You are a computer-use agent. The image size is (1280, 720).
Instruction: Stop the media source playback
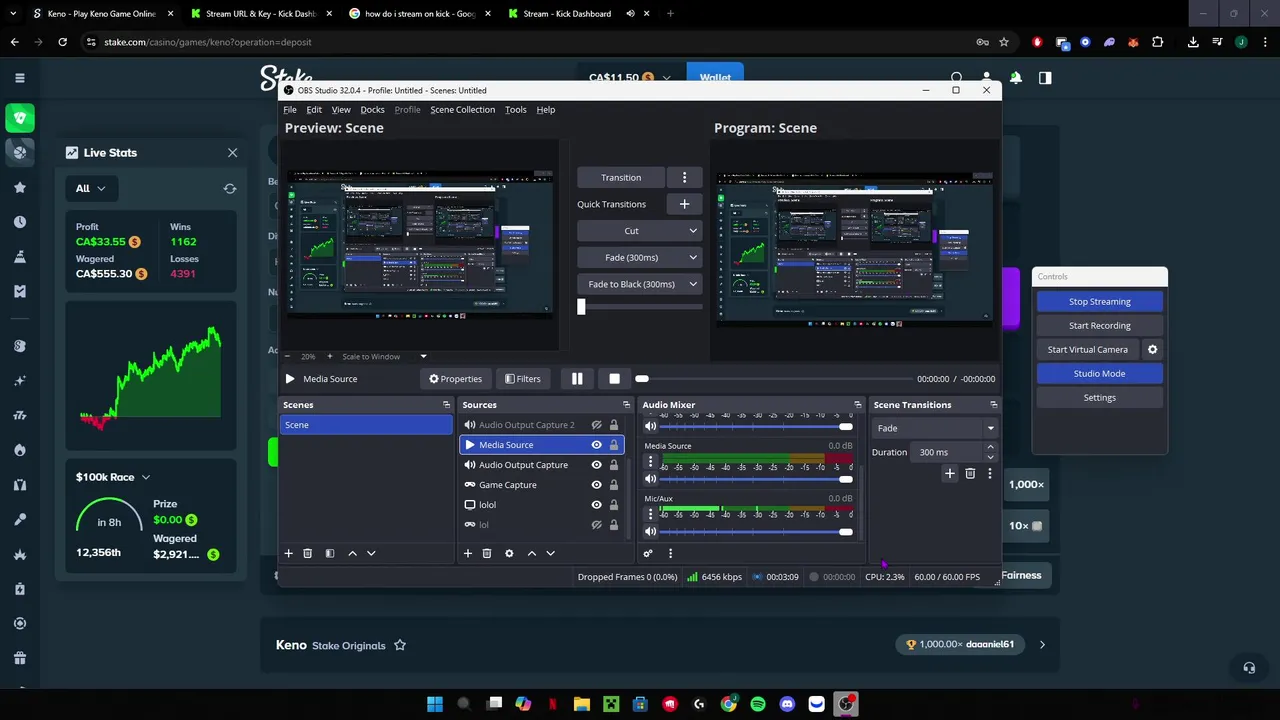[x=614, y=379]
